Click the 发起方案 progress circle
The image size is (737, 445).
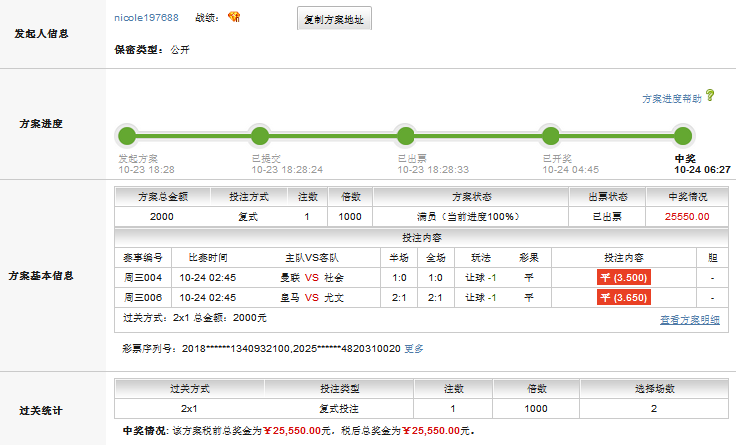pyautogui.click(x=126, y=136)
